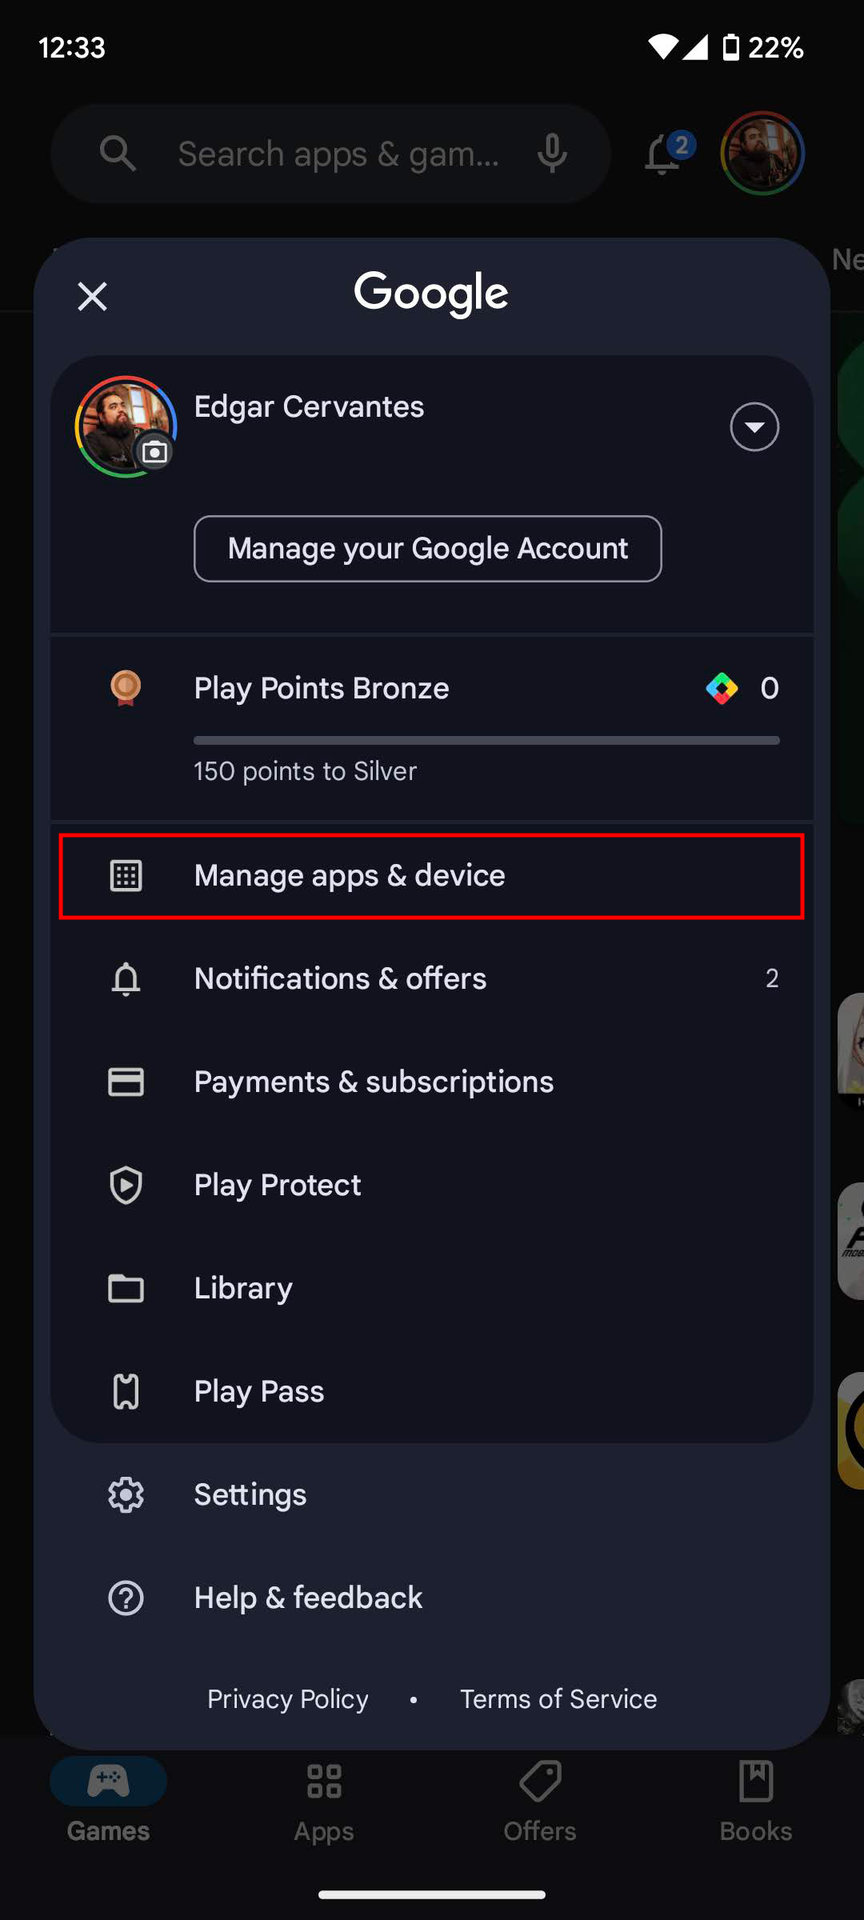Image resolution: width=864 pixels, height=1920 pixels.
Task: Tap the camera icon on profile photo
Action: click(x=154, y=452)
